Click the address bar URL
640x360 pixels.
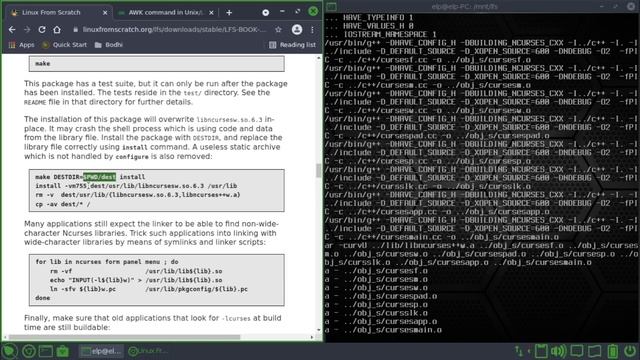pos(174,29)
